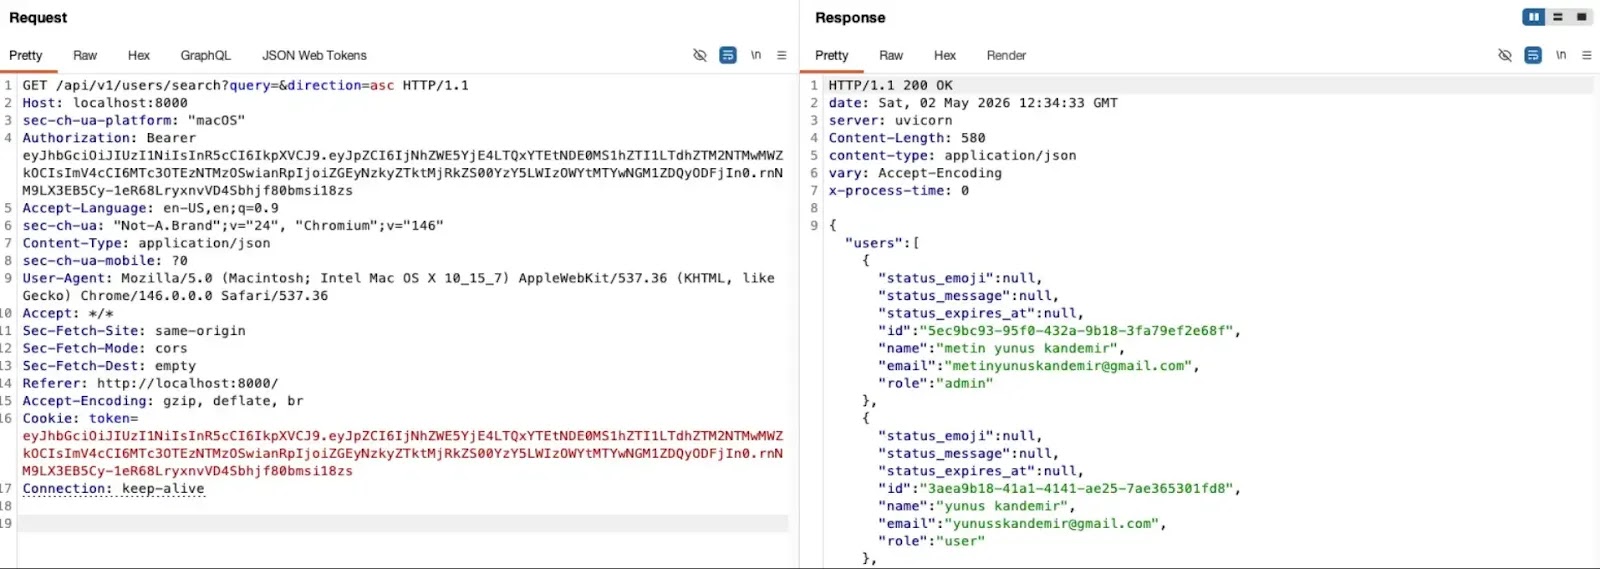Switch Response view to Hex tab
The height and width of the screenshot is (569, 1600).
tap(945, 55)
